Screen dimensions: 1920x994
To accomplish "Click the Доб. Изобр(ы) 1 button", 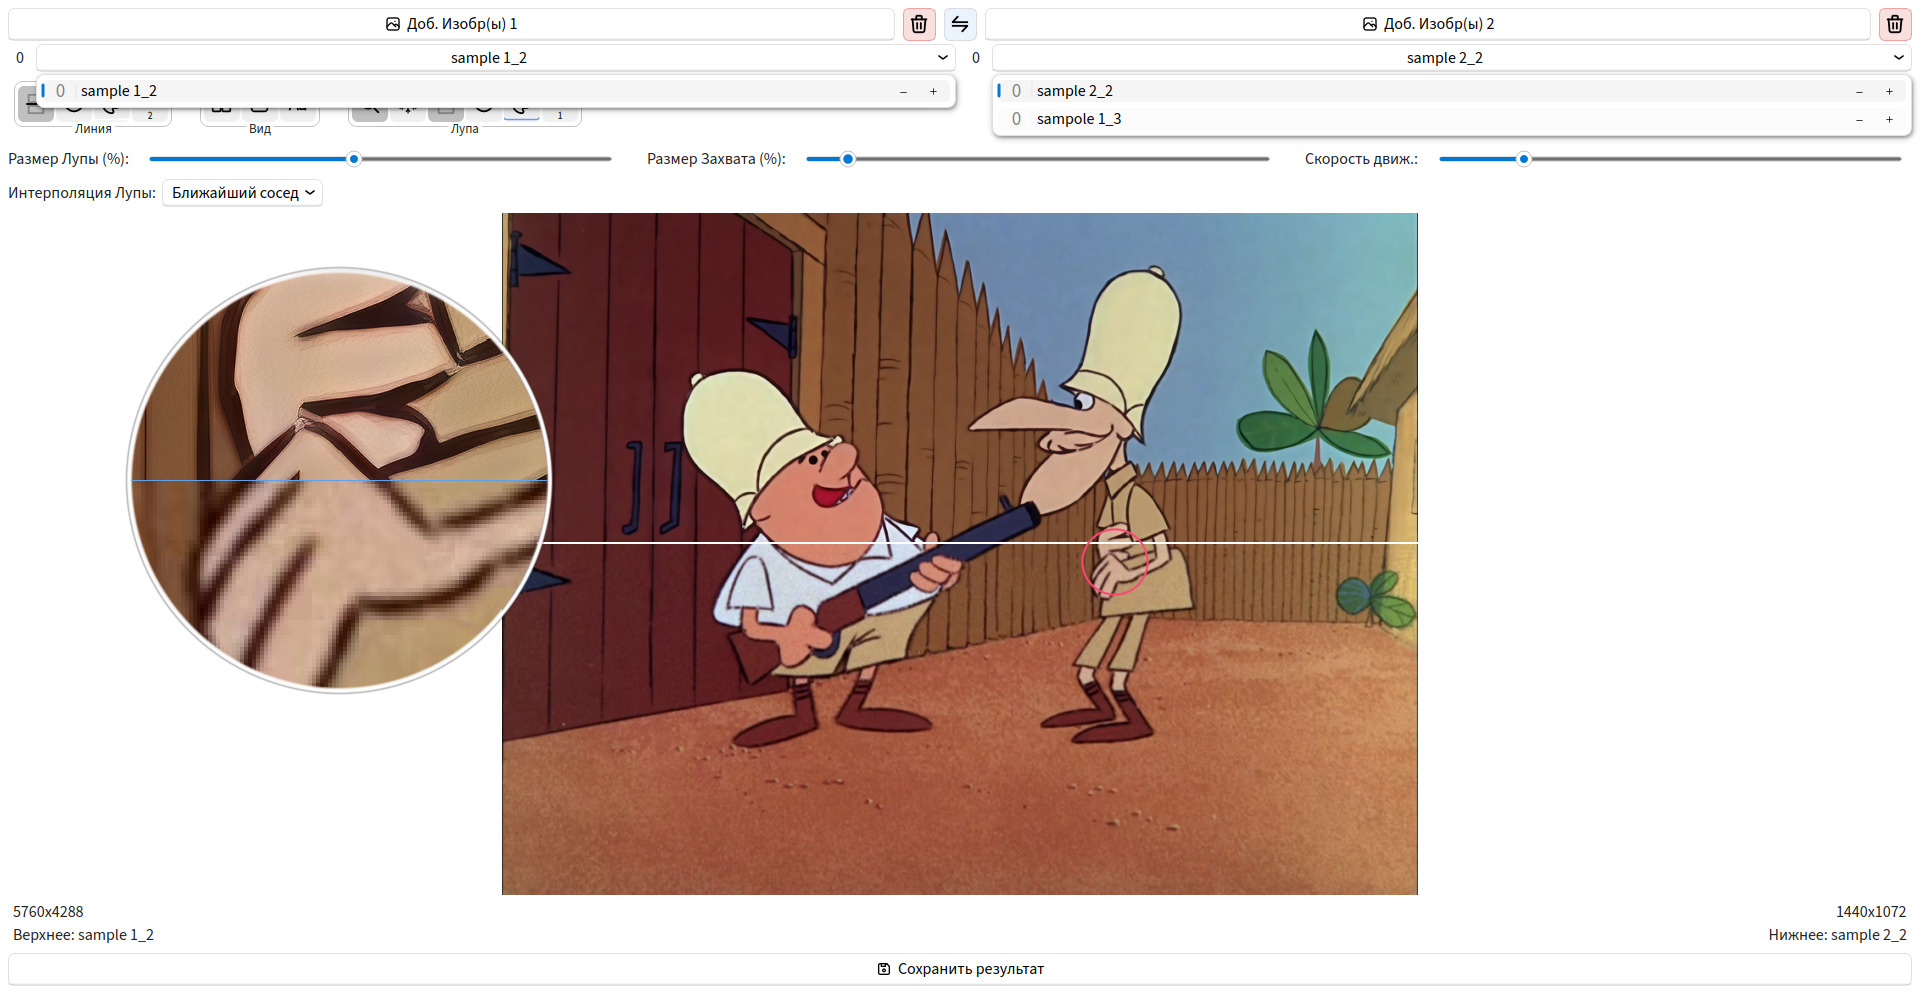I will pos(451,24).
